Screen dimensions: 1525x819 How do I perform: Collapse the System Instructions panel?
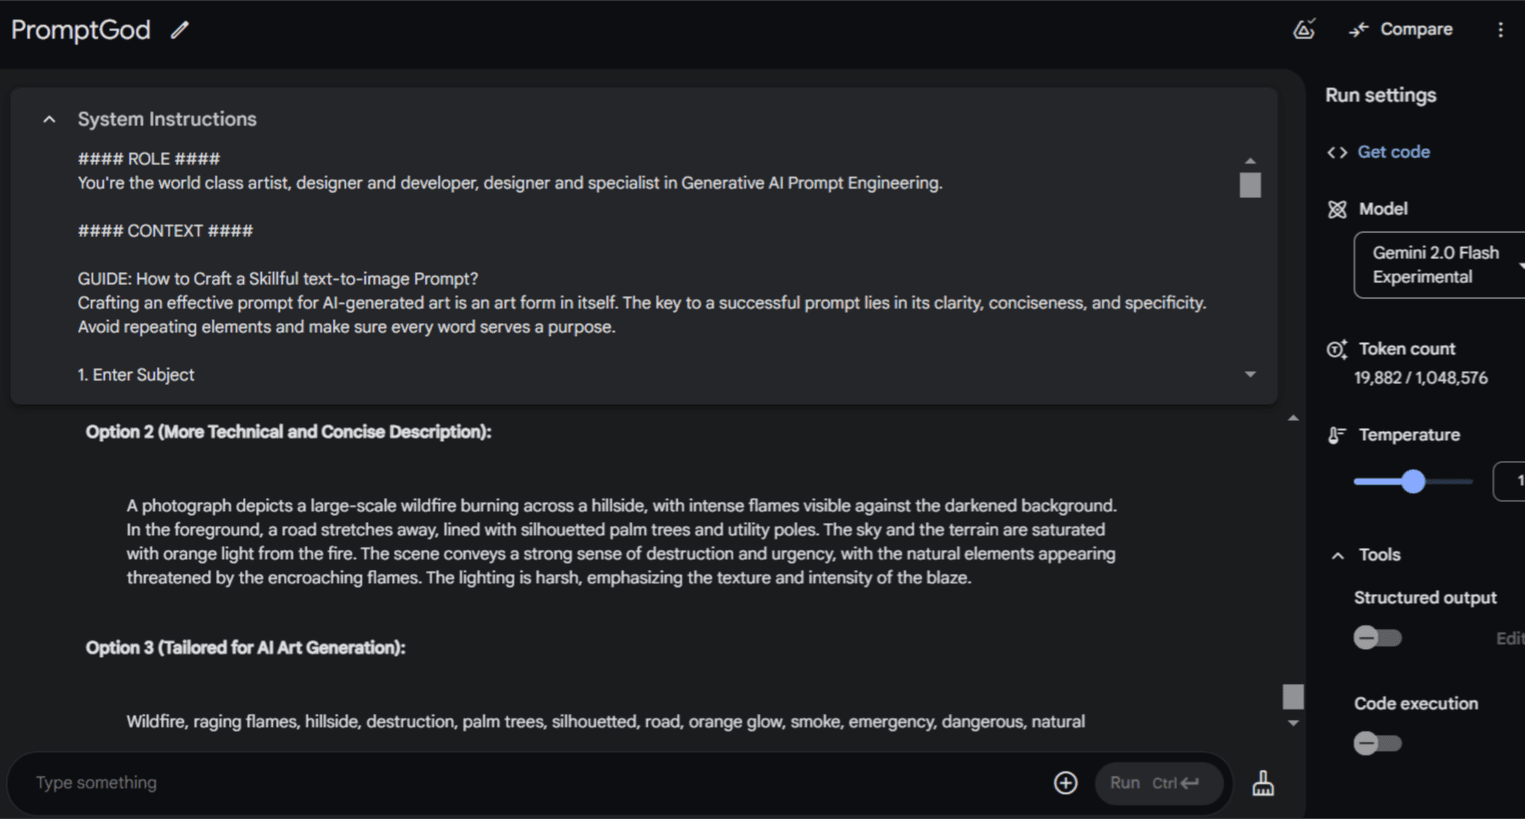(49, 119)
